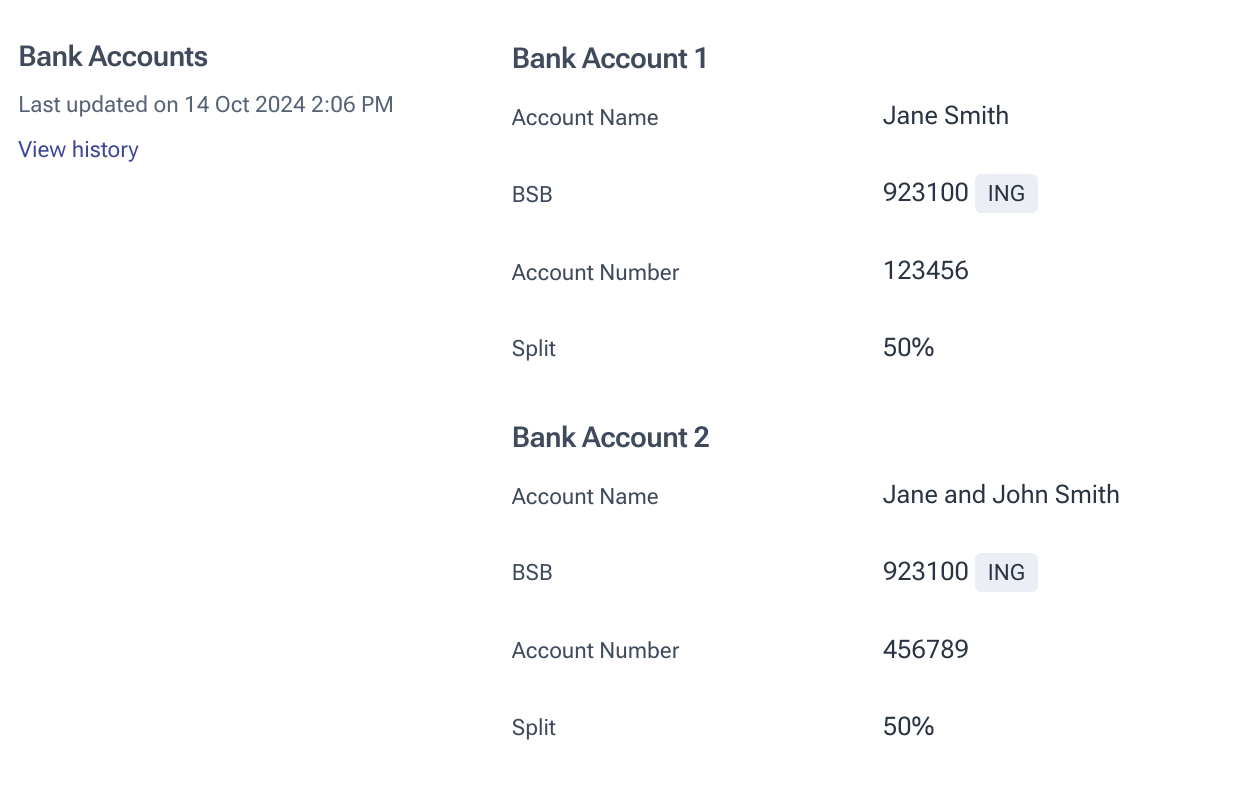
Task: Click the Account Name label in Bank Account 2
Action: coord(585,497)
